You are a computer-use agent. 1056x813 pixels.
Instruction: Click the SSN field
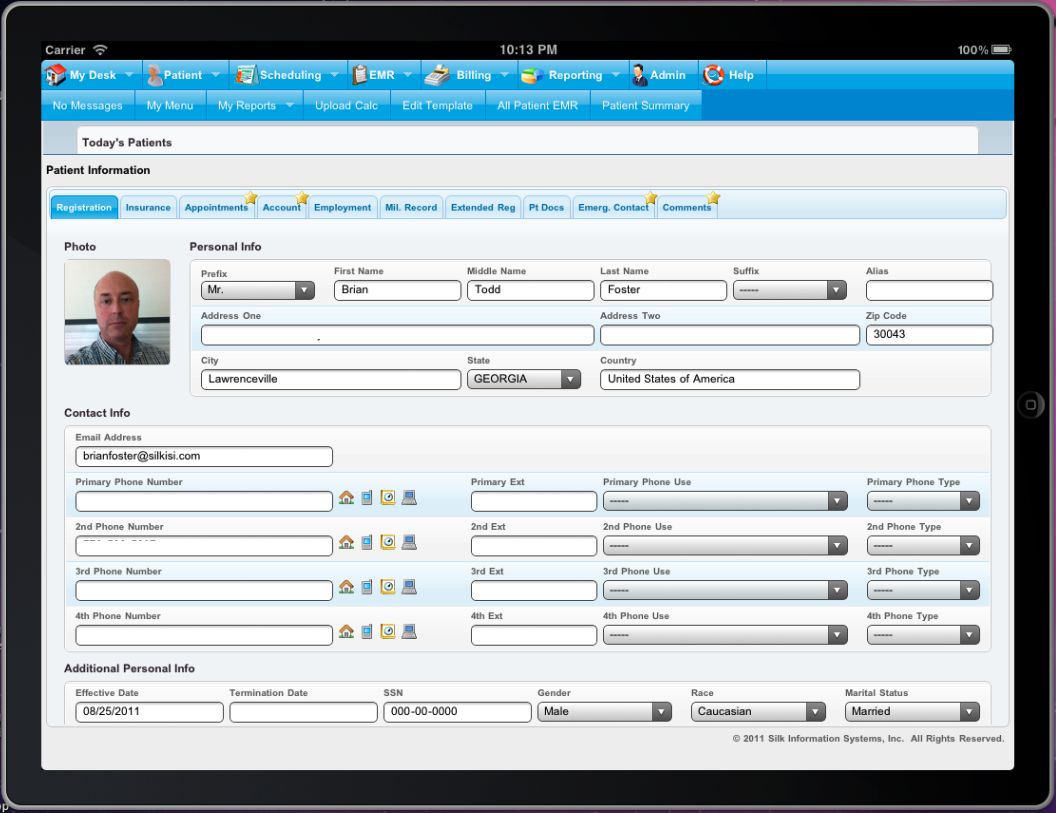(x=457, y=712)
